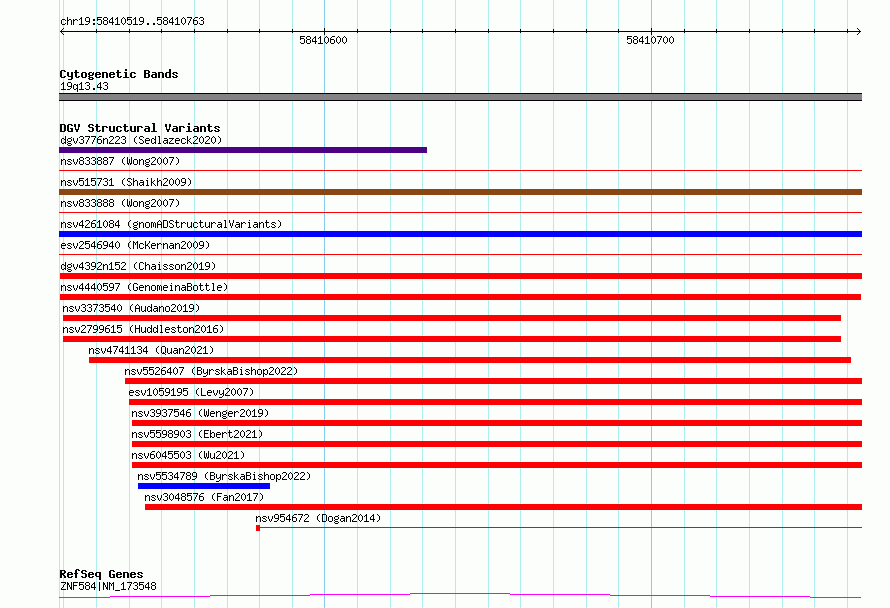Click the dgv3776n223 (Sedlazeck2020) purple bar
This screenshot has width=890, height=608.
point(243,150)
